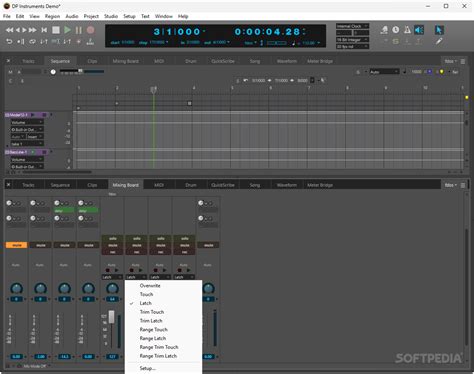Switch to the Drum tab in the lower panel

point(191,185)
